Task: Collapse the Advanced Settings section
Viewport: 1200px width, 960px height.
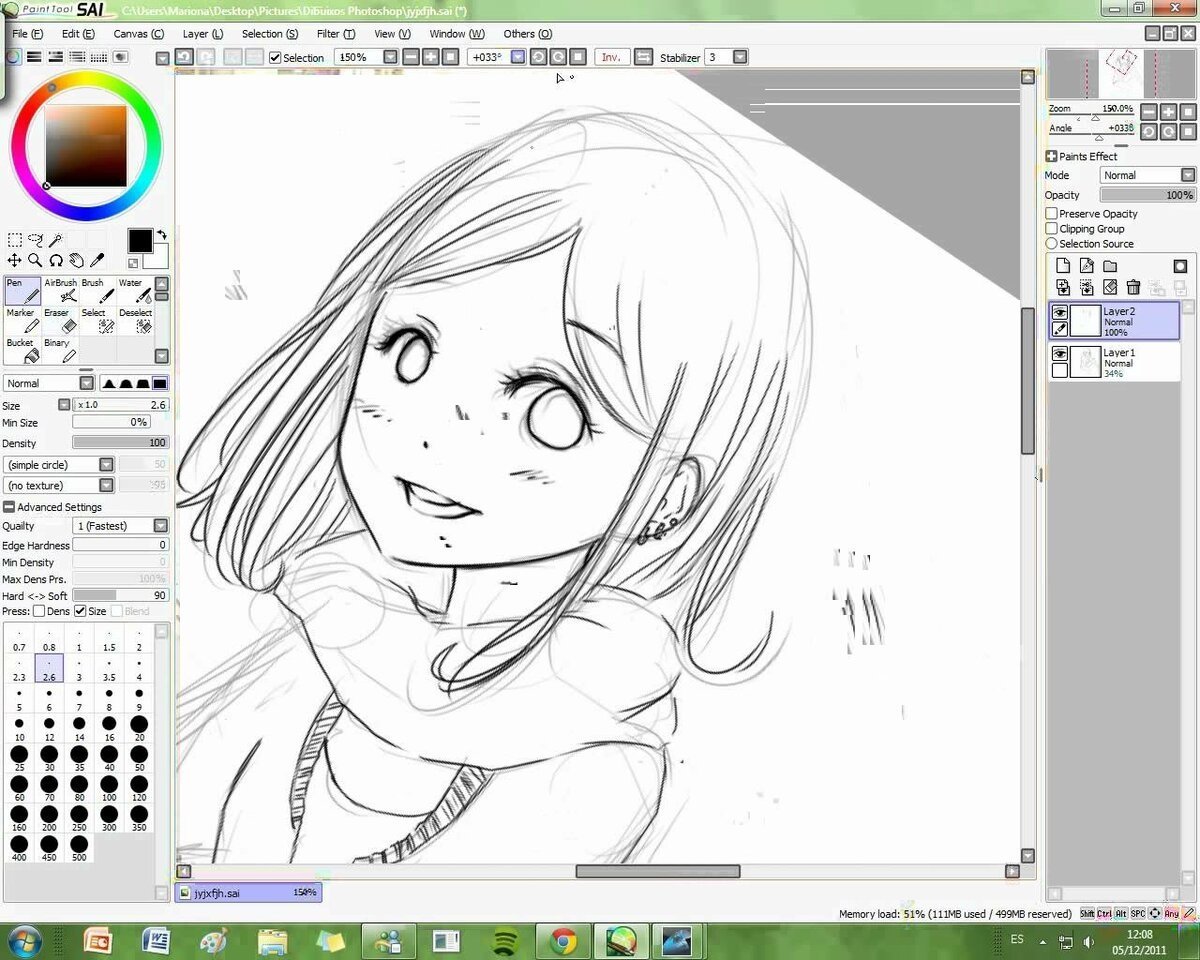Action: (9, 507)
